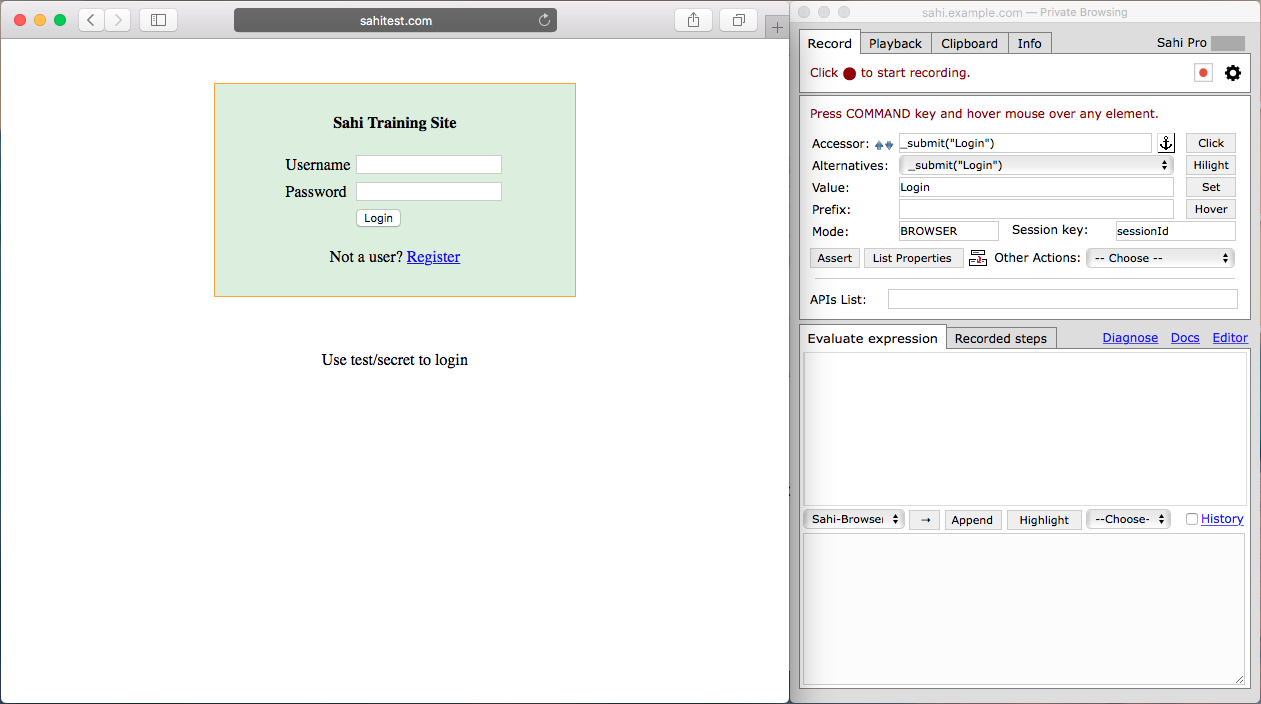Open Sahi settings gear icon
Viewport: 1261px width, 704px height.
[x=1233, y=73]
